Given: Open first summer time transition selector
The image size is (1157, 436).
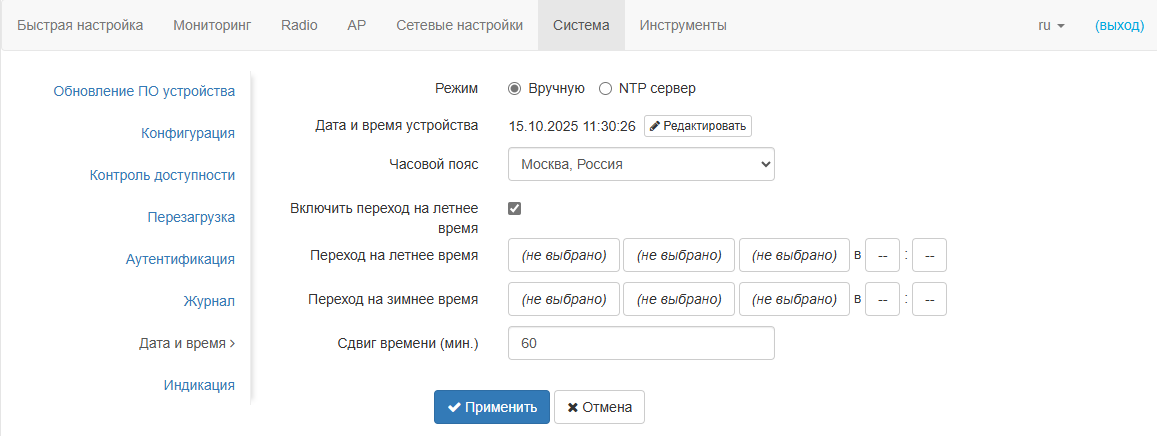Looking at the screenshot, I should tap(564, 255).
